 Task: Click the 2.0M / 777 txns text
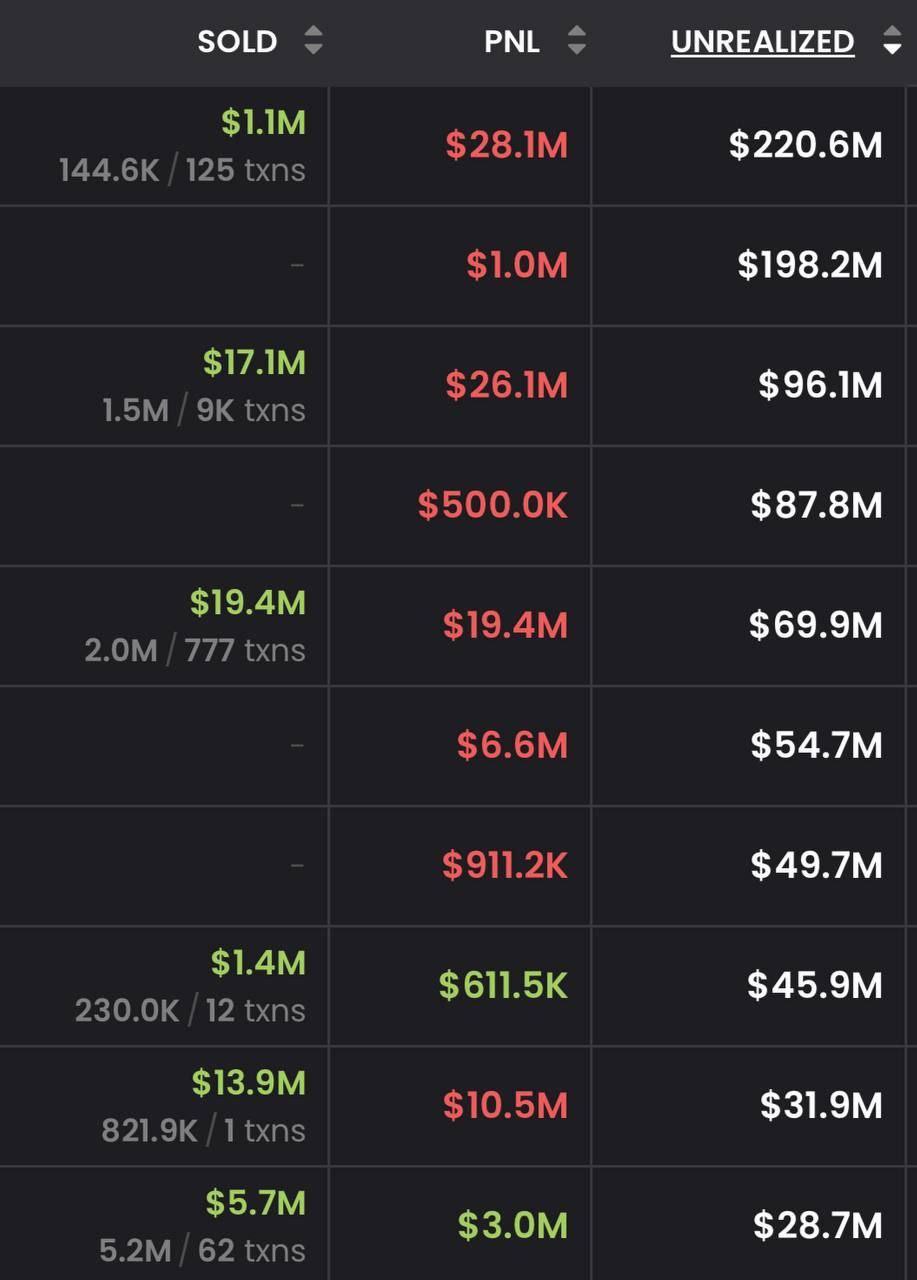coord(194,650)
